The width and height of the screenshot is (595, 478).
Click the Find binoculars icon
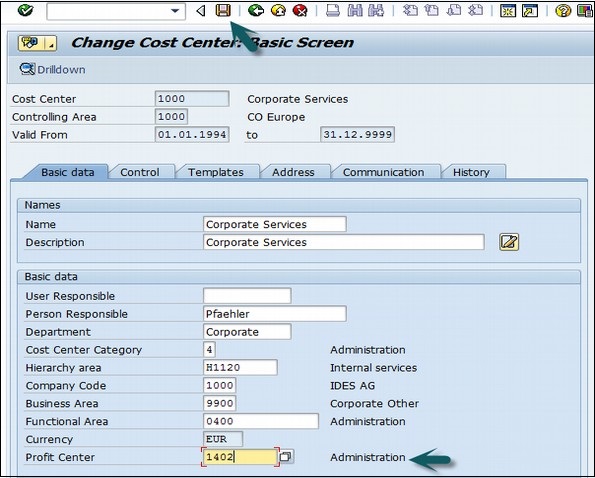pyautogui.click(x=355, y=11)
